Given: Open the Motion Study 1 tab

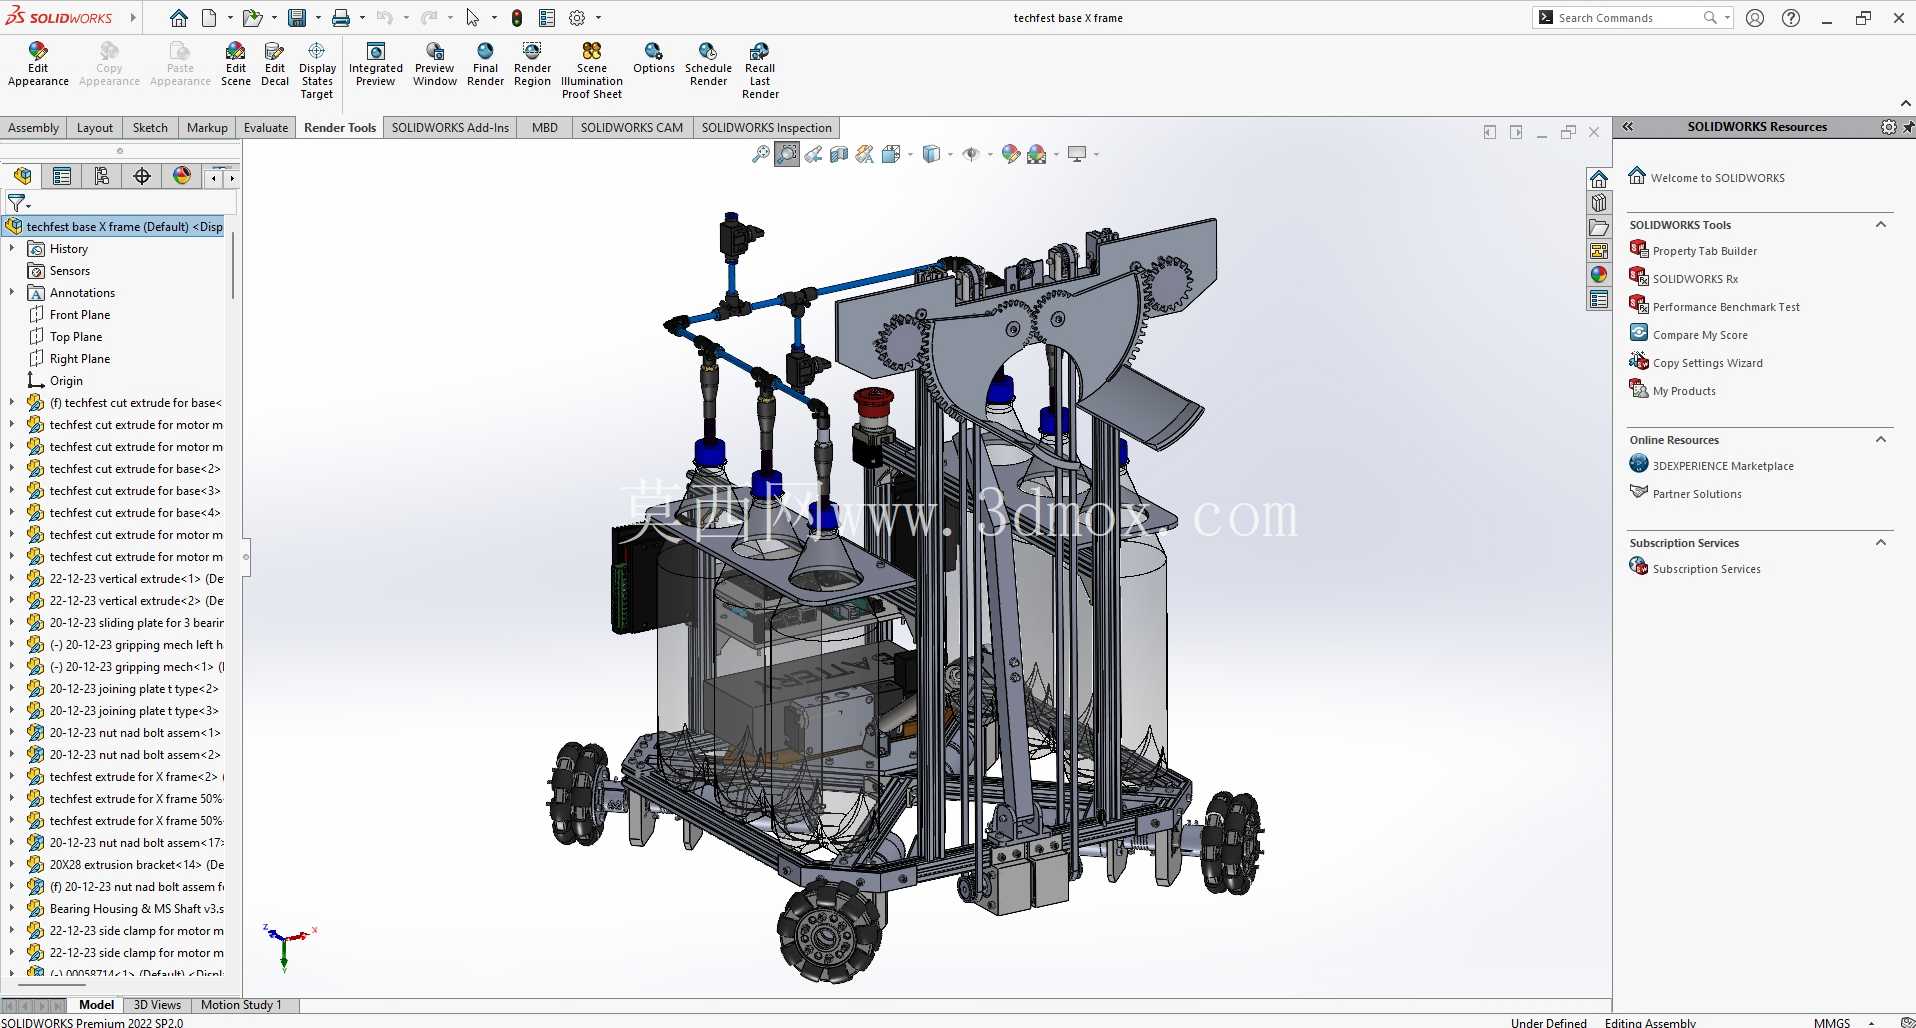Looking at the screenshot, I should click(241, 1005).
